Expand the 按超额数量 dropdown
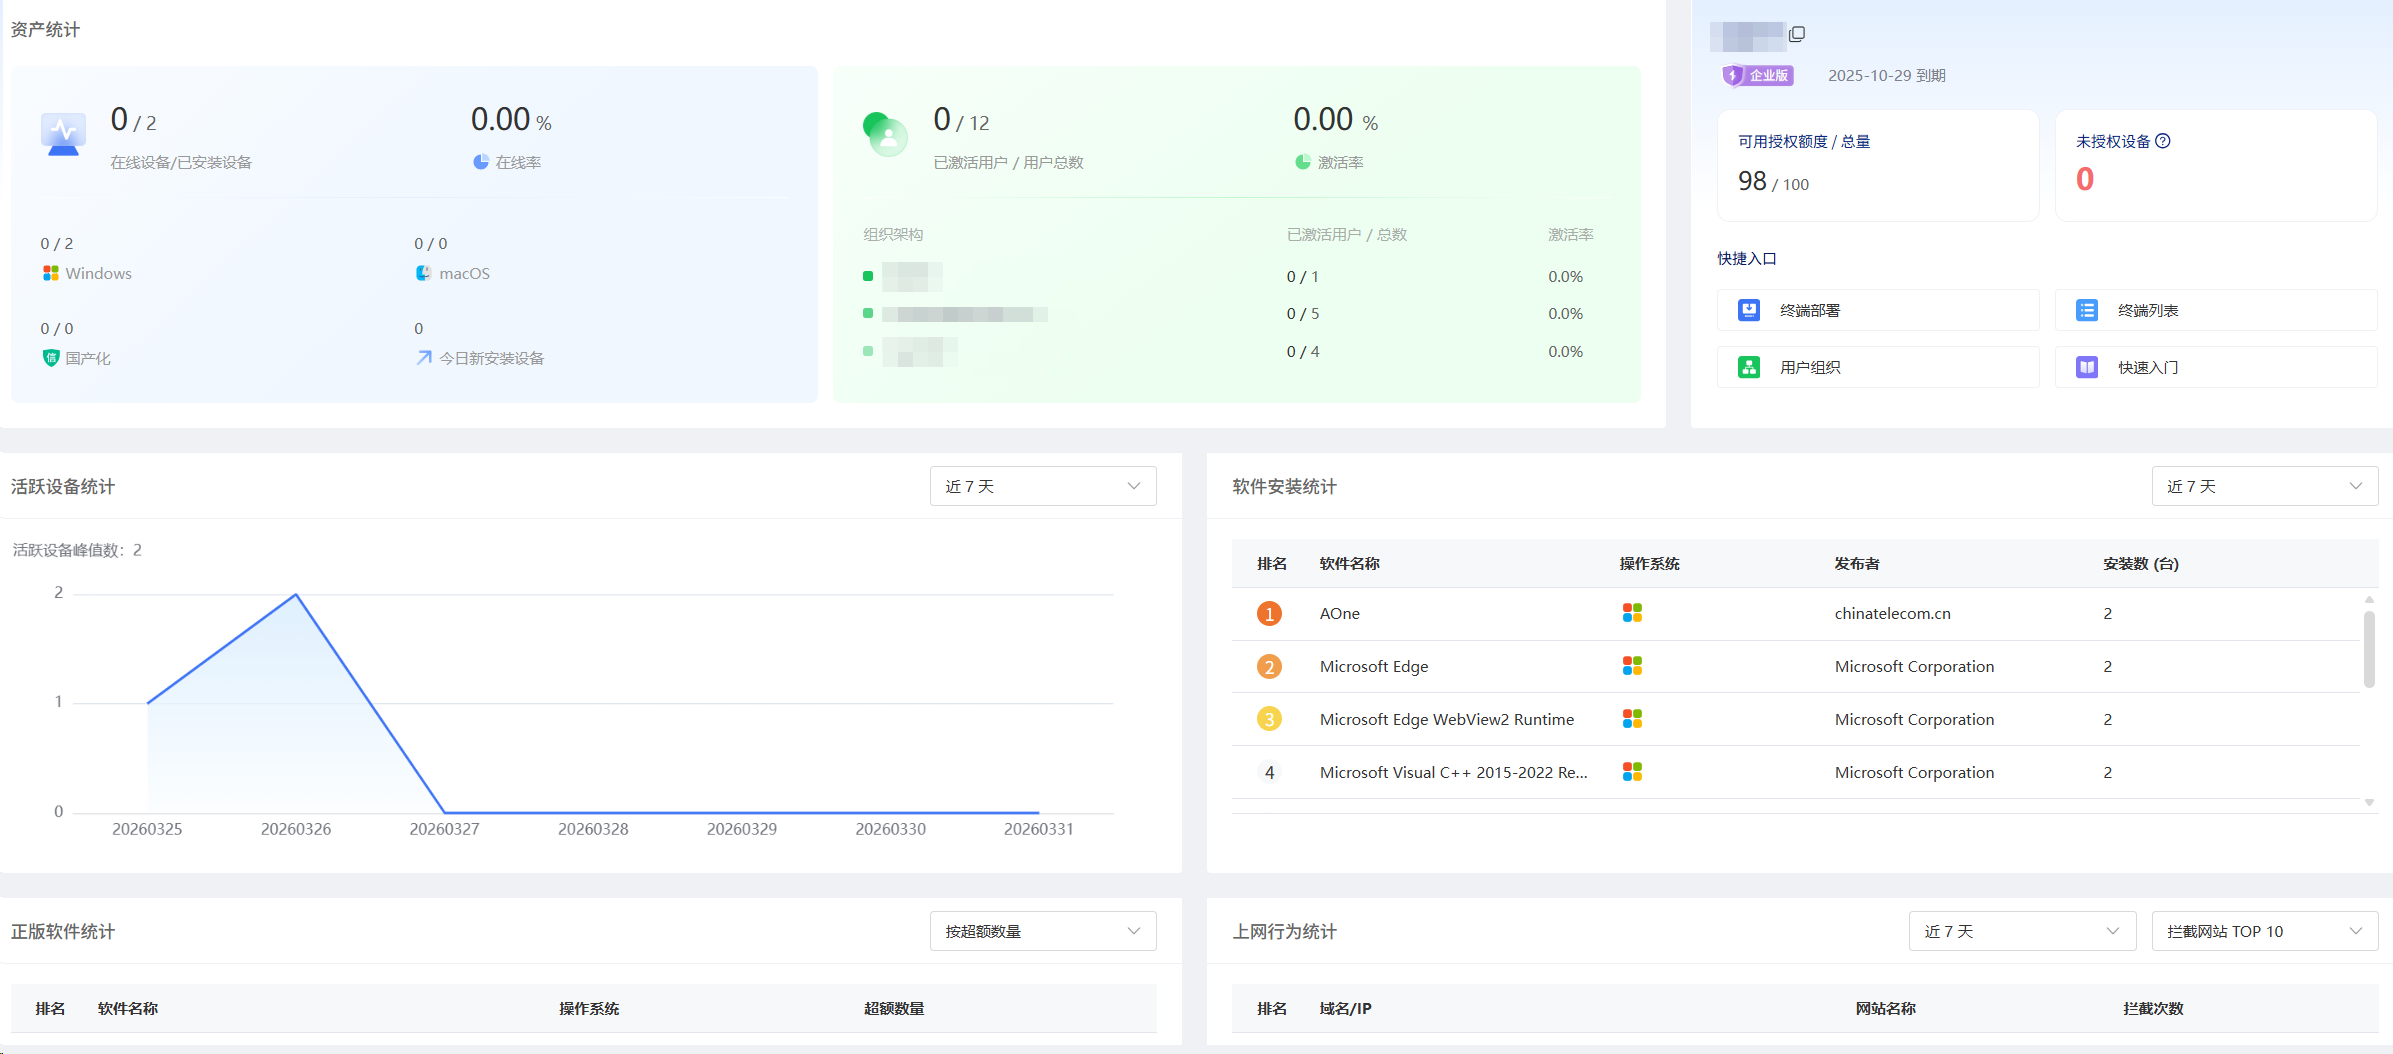The height and width of the screenshot is (1054, 2393). coord(1042,931)
